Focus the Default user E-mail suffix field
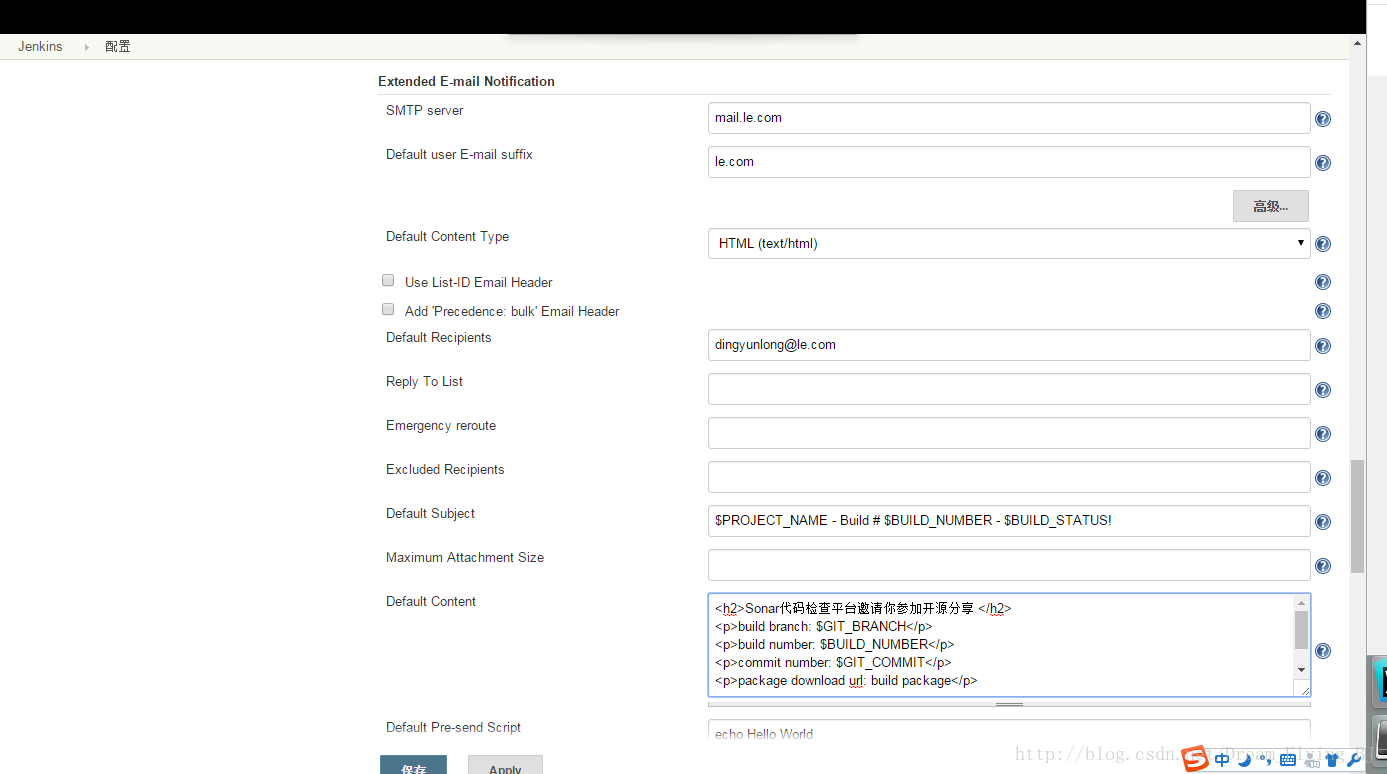This screenshot has height=774, width=1387. pos(1009,162)
